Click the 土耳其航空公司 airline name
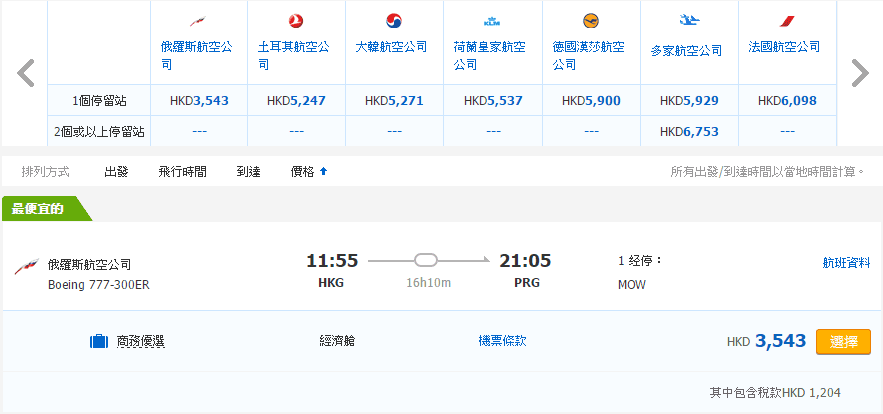The image size is (883, 414). pyautogui.click(x=290, y=47)
